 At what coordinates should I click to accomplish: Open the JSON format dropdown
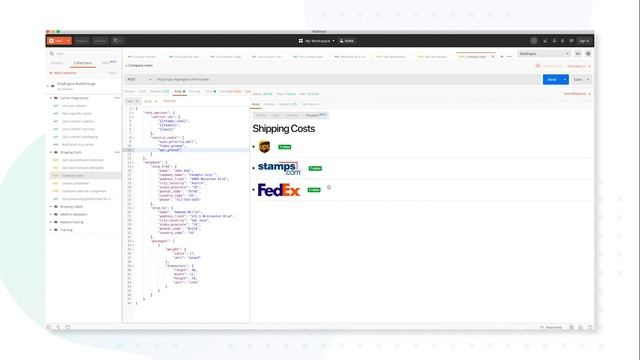(151, 101)
